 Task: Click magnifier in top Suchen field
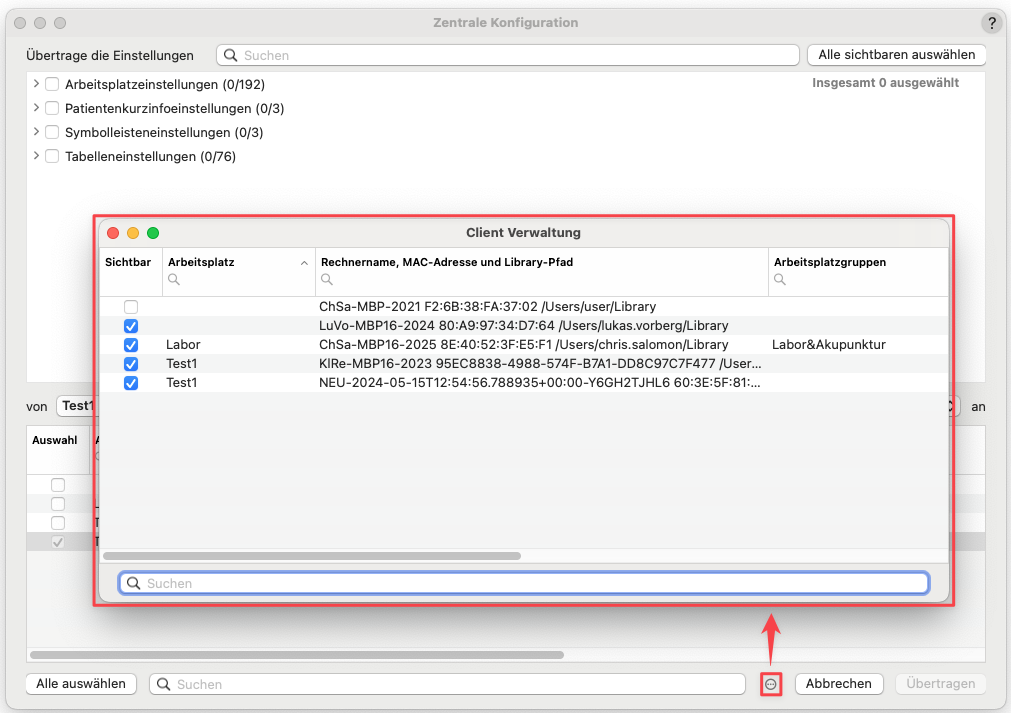click(x=230, y=55)
